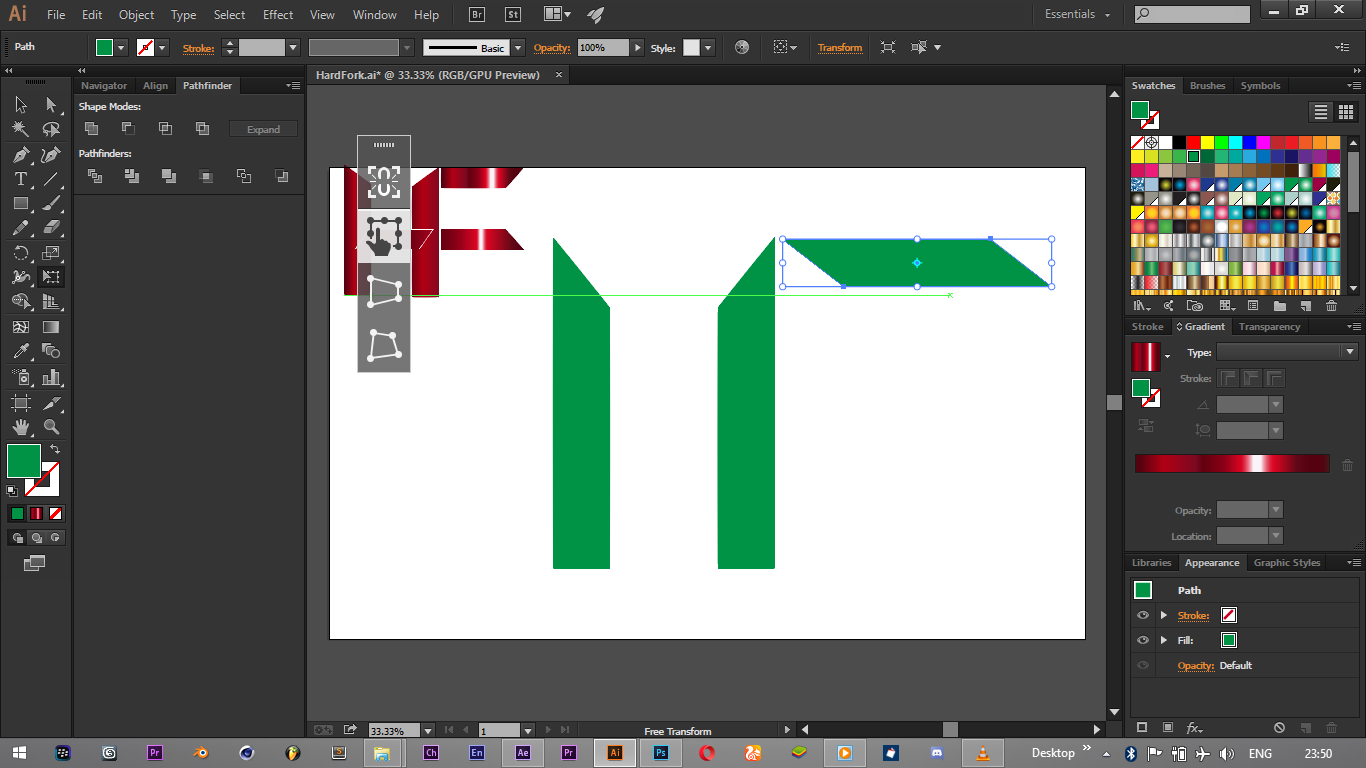Open the Swatch Libraries menu icon

click(1141, 306)
